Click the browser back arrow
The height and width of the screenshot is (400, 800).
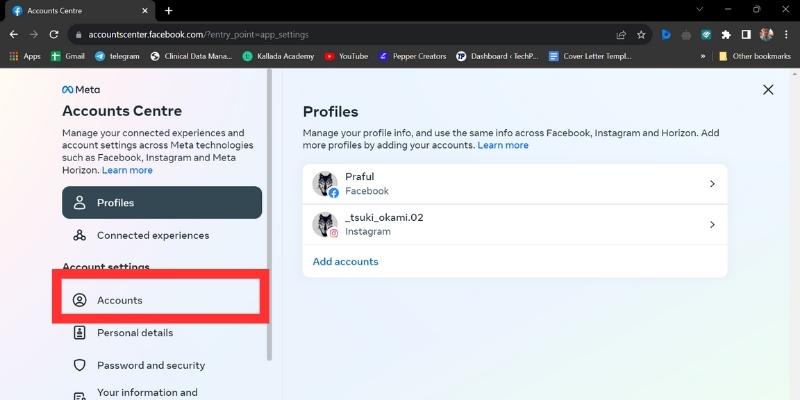coord(14,35)
